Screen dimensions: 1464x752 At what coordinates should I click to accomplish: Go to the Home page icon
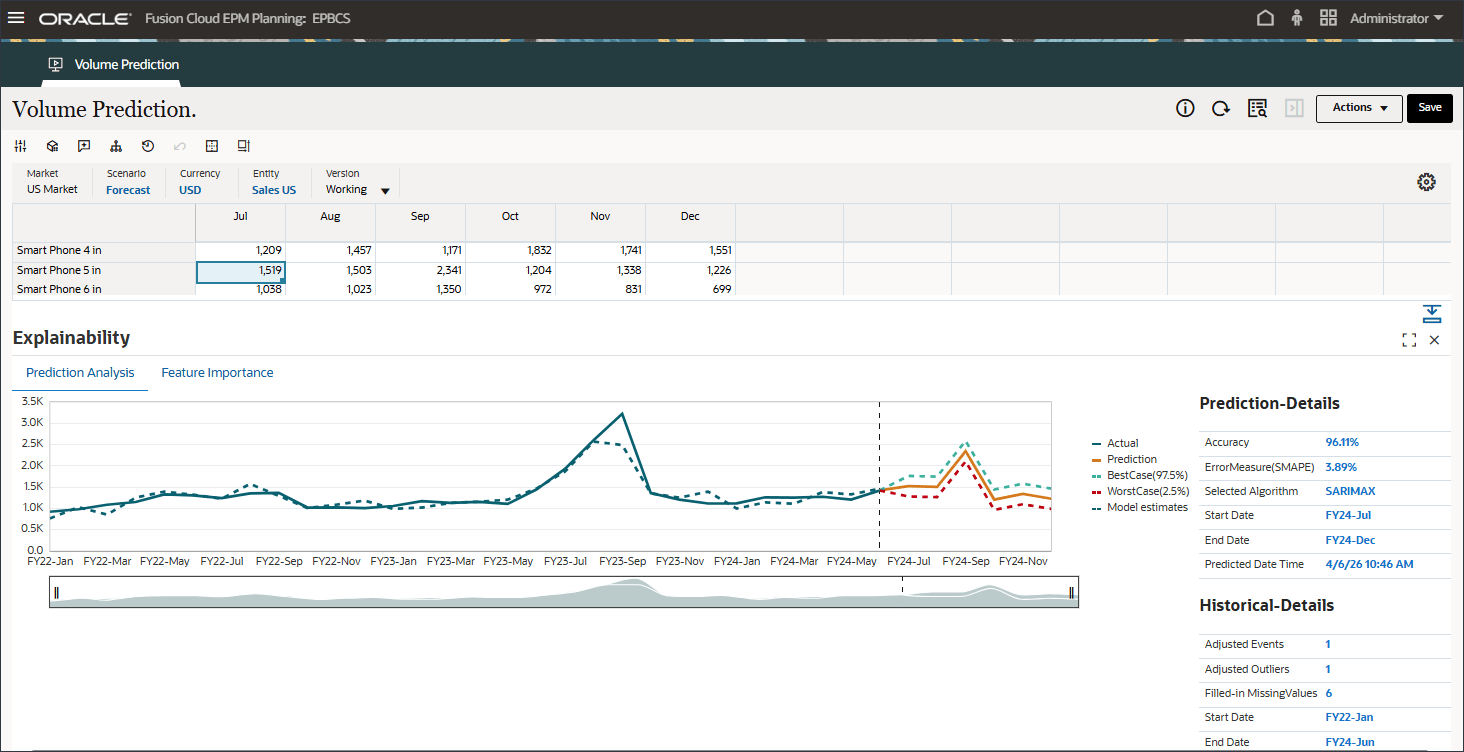[1265, 18]
